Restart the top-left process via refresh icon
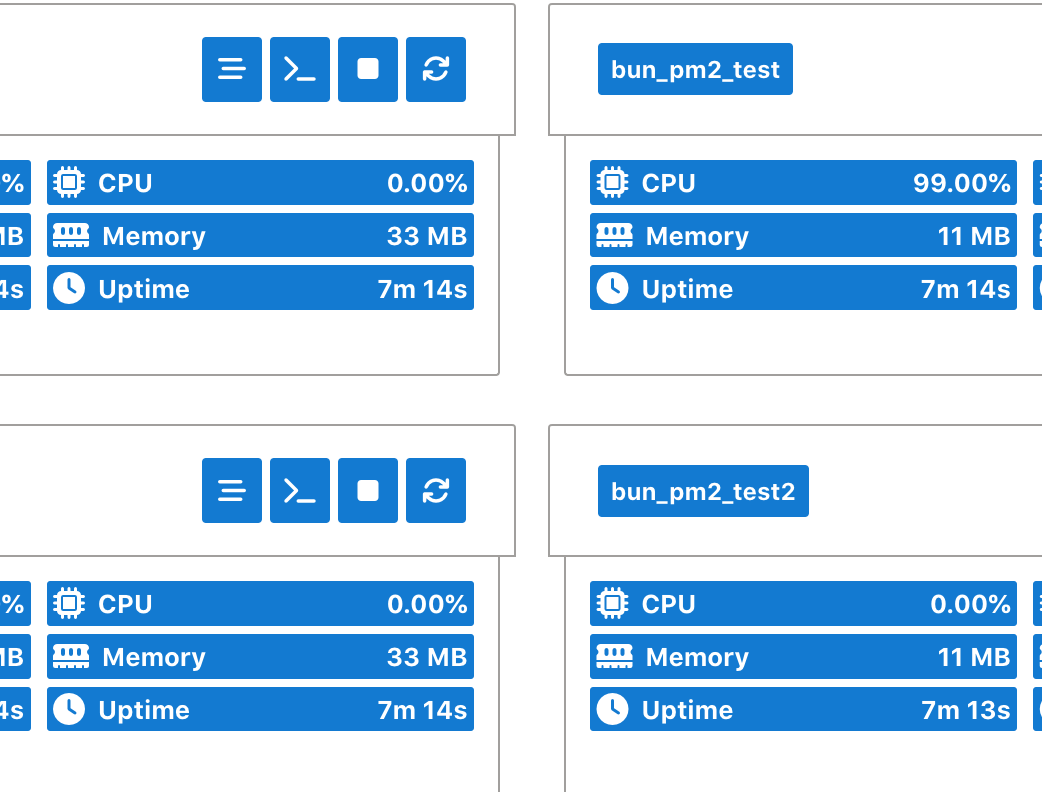This screenshot has width=1042, height=792. pos(435,69)
